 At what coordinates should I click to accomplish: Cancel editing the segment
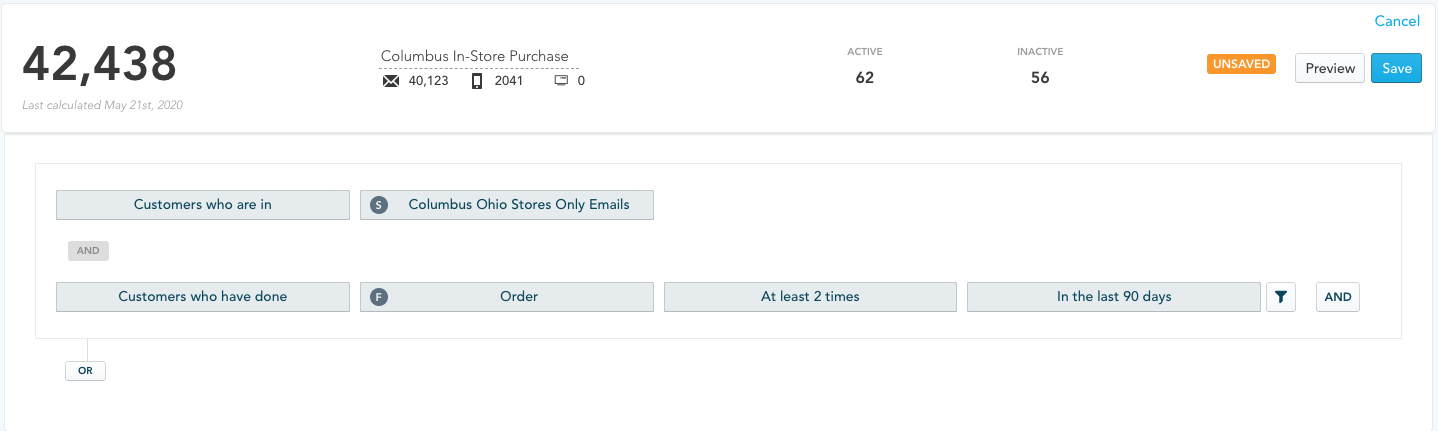coord(1396,21)
